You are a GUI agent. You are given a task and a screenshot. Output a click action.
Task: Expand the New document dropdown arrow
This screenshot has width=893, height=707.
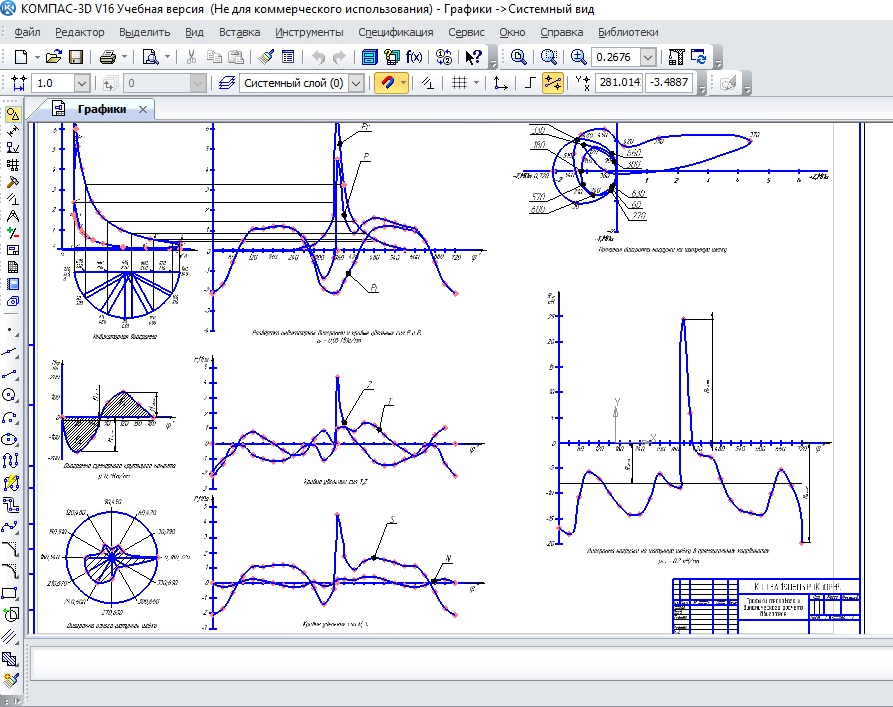coord(37,58)
